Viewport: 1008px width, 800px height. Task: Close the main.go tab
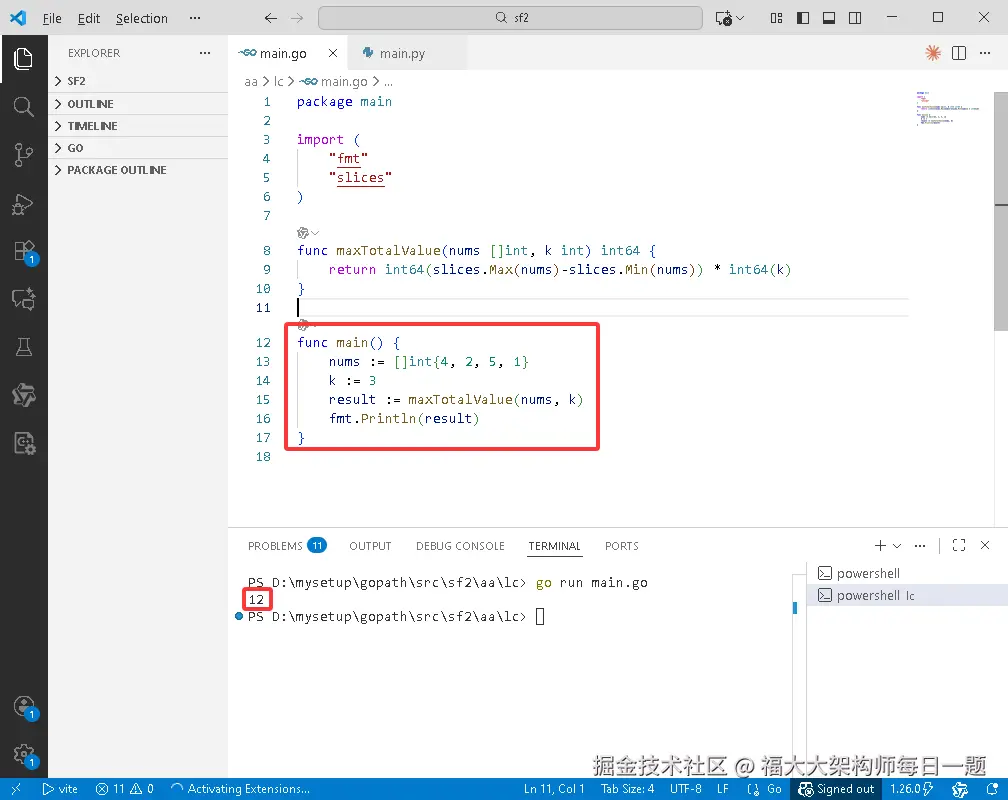(x=333, y=53)
